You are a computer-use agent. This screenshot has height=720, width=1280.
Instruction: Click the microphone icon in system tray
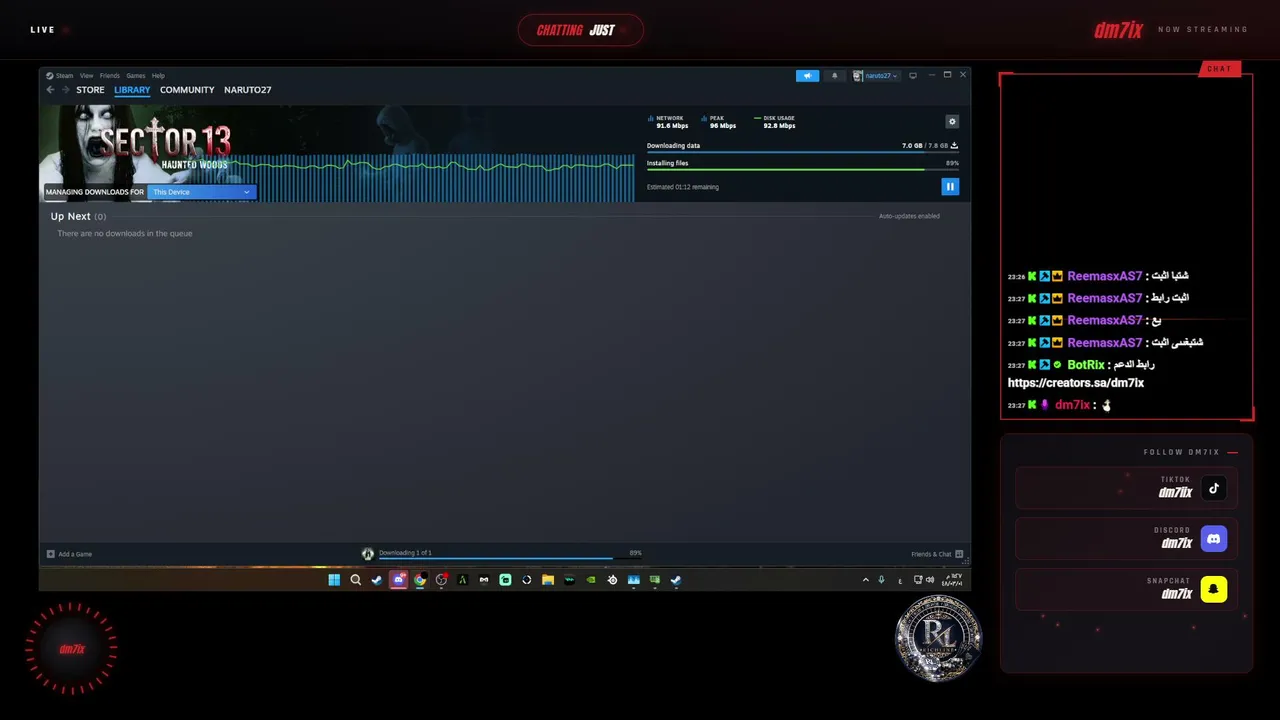click(x=881, y=580)
